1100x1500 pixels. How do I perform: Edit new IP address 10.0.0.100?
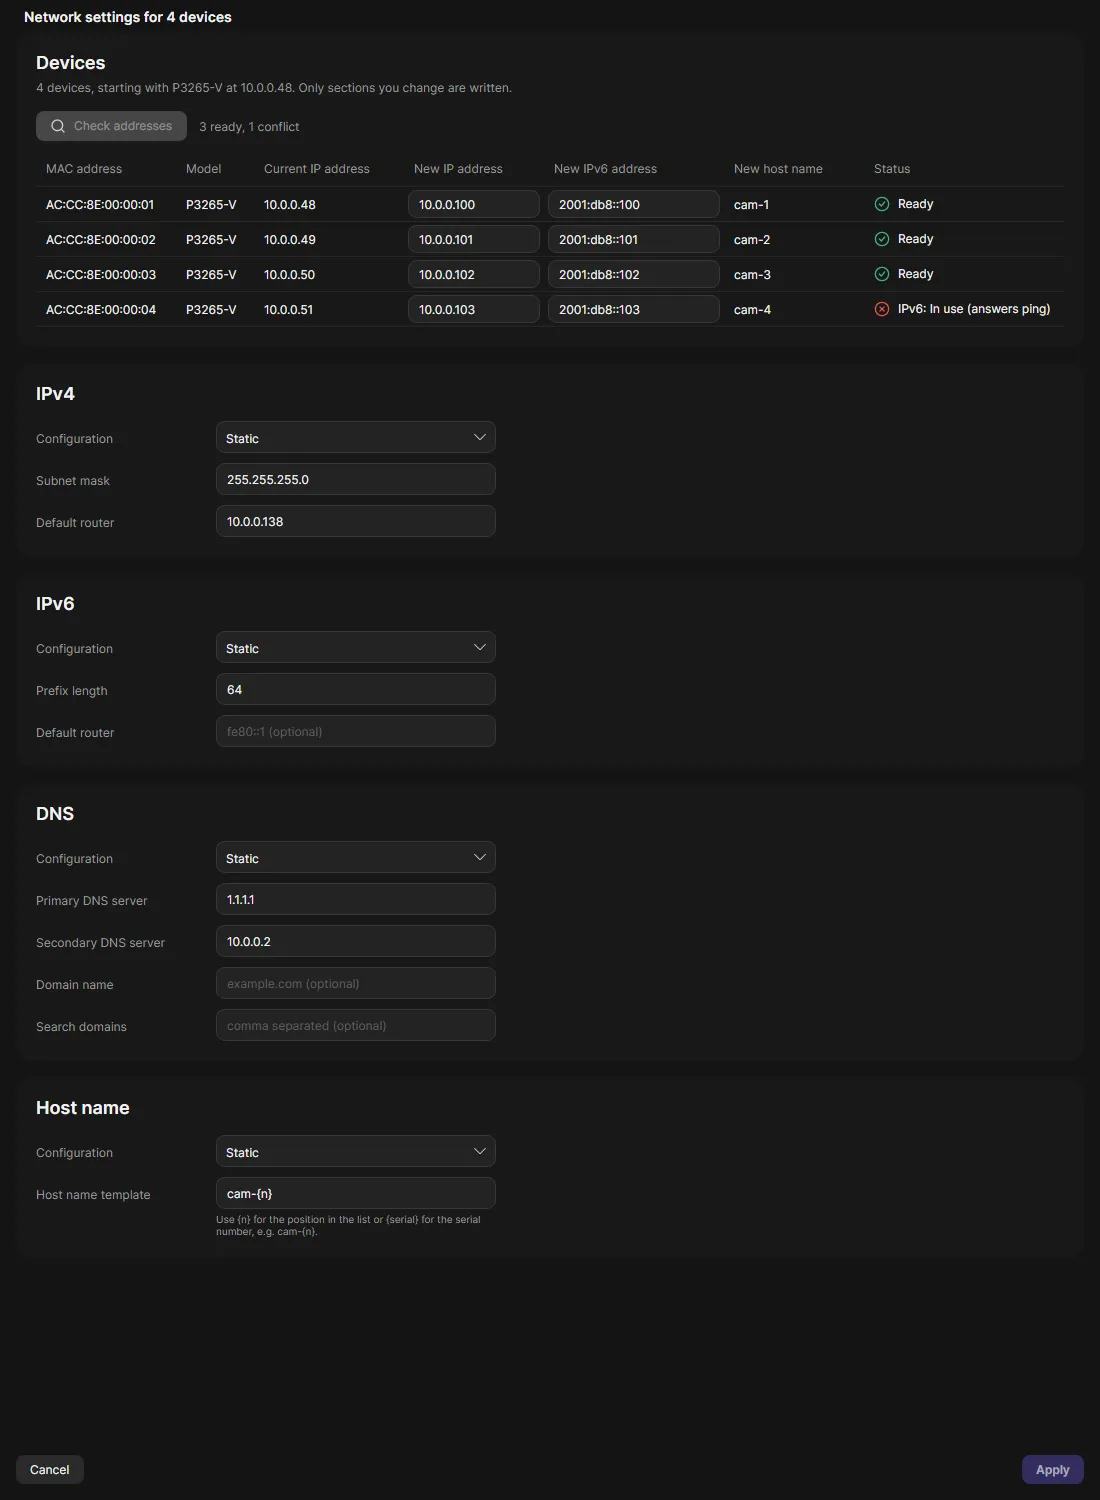coord(474,204)
